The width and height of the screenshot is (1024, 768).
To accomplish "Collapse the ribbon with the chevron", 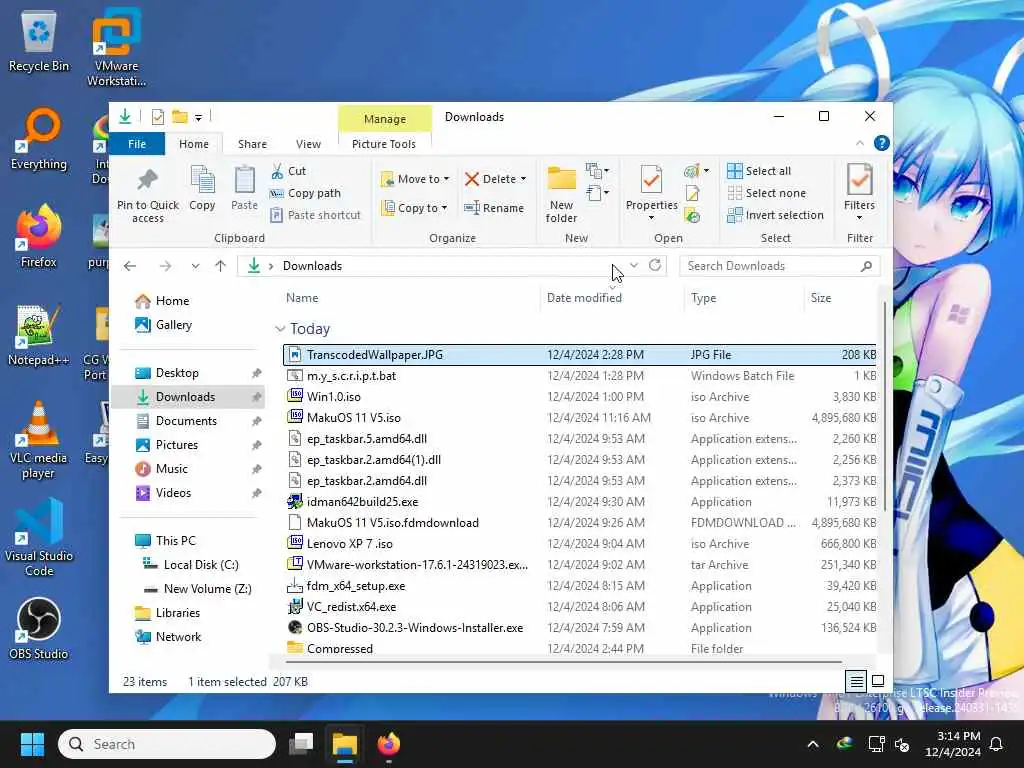I will pos(859,143).
